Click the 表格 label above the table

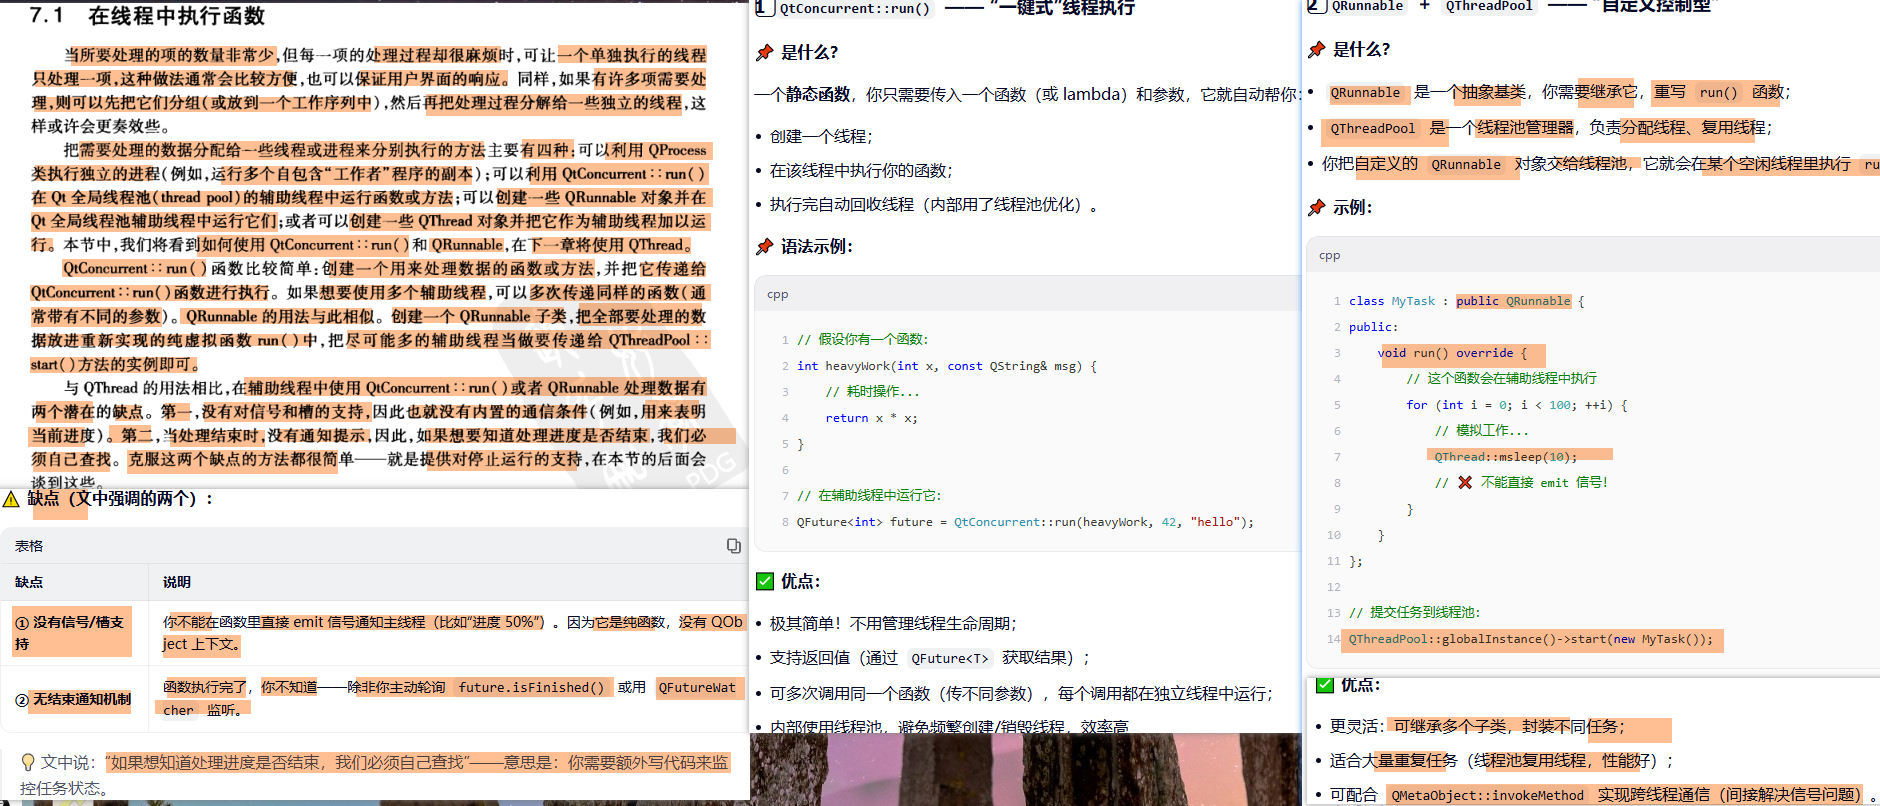tap(29, 546)
